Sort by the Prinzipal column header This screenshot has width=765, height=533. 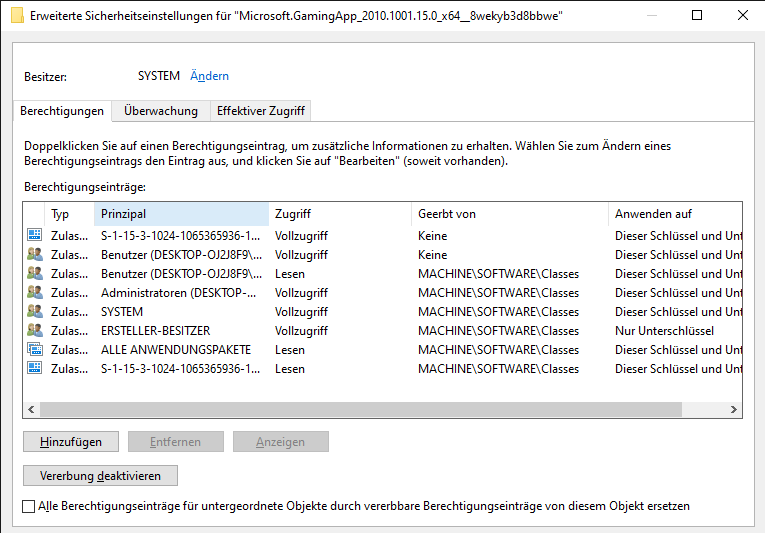click(181, 214)
